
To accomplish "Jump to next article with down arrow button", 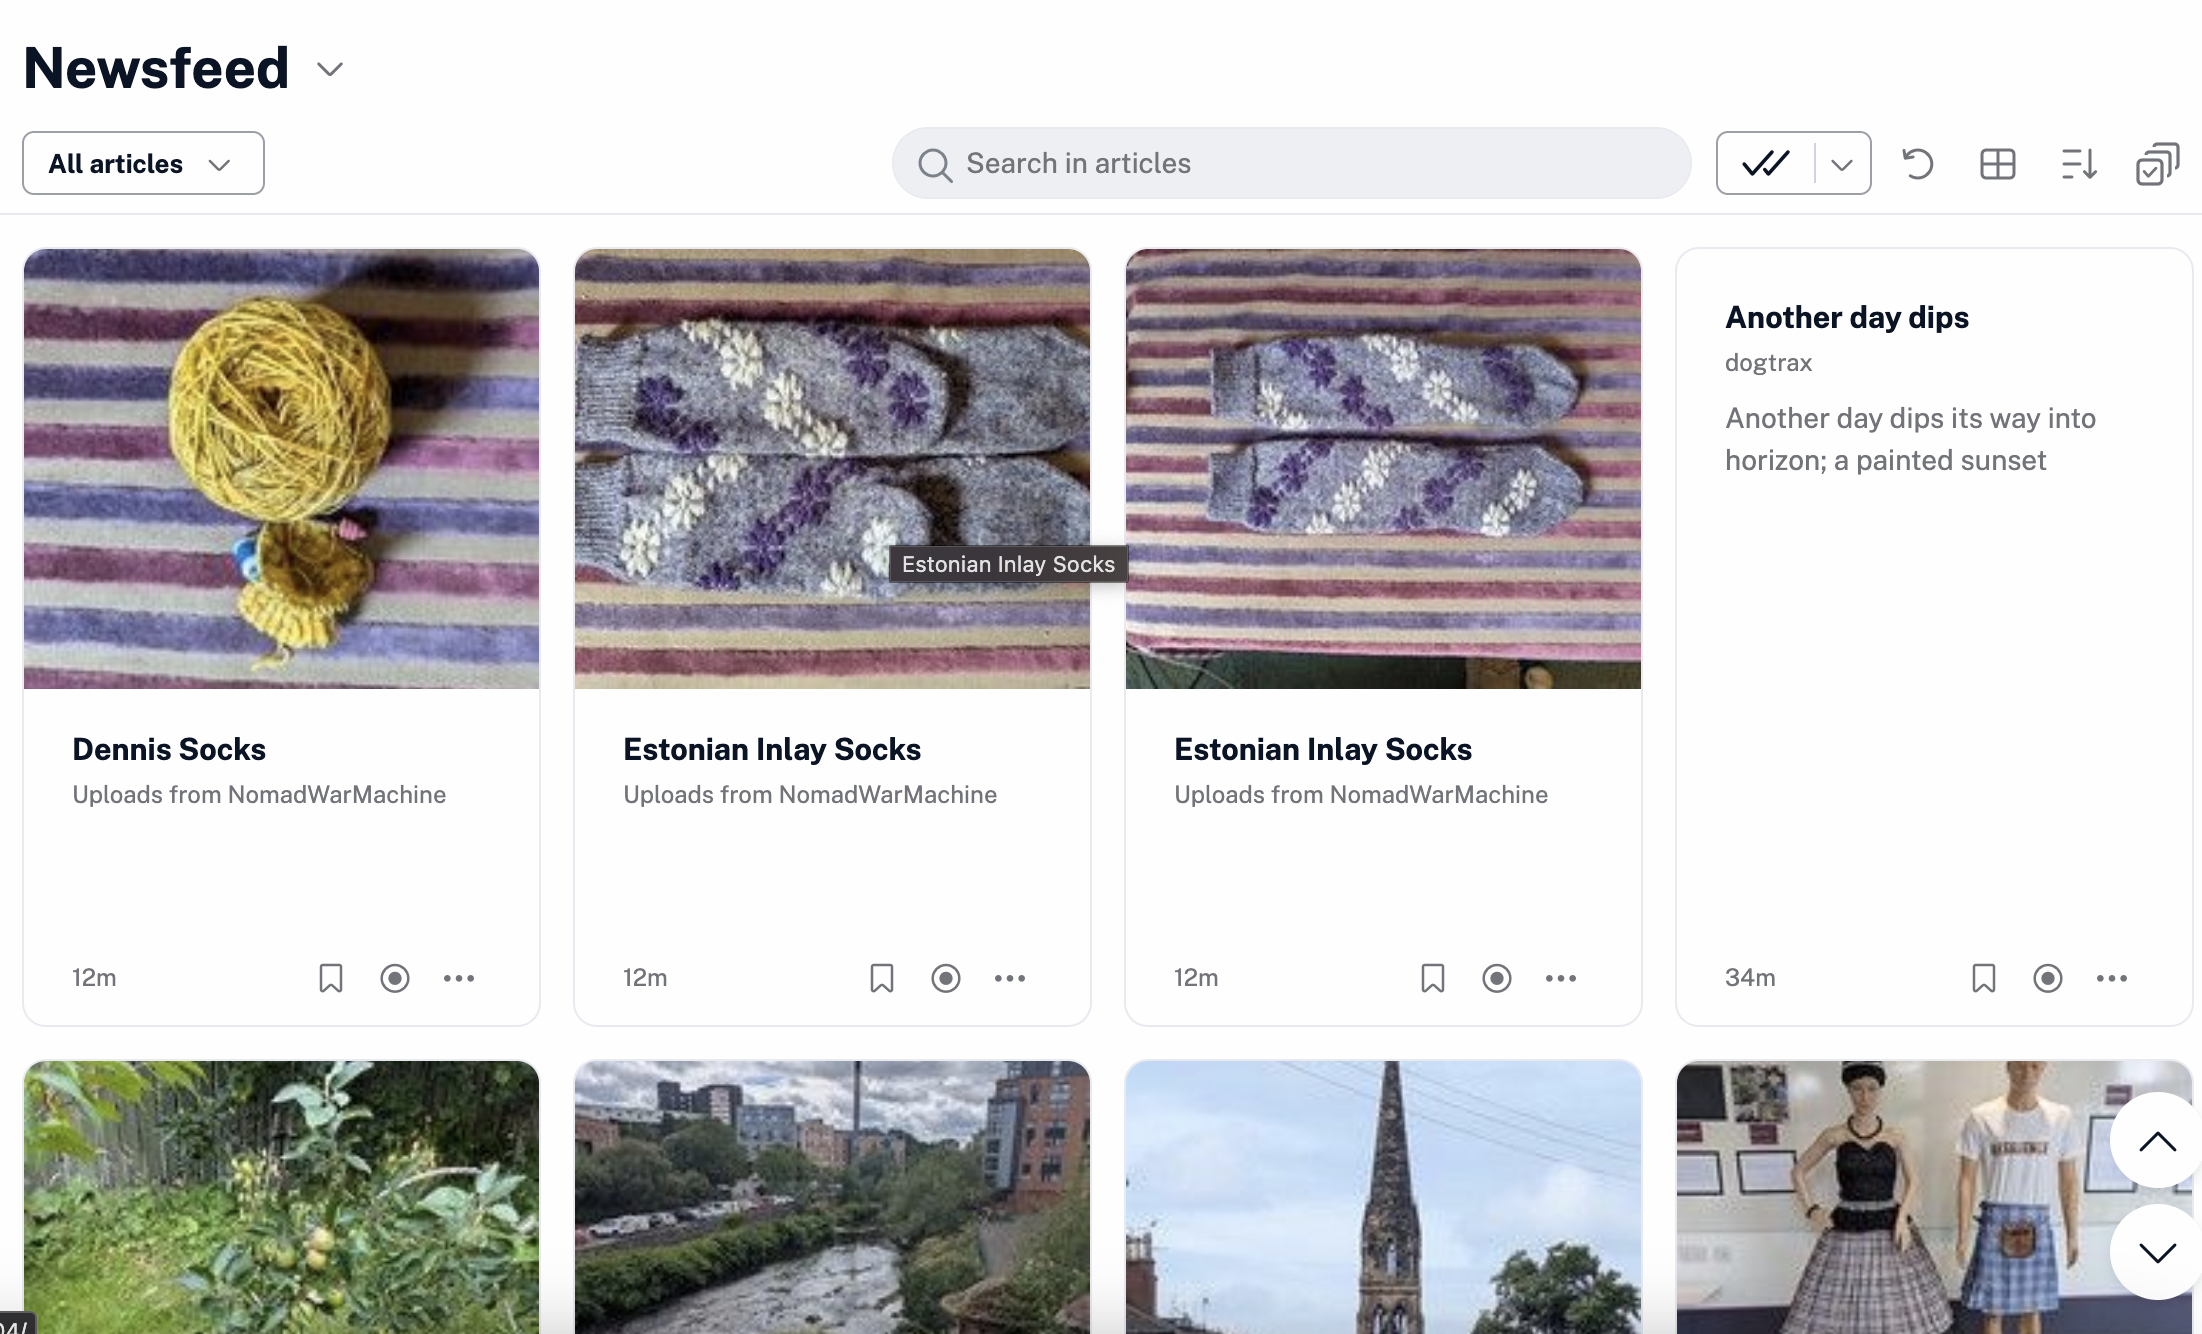I will click(2157, 1252).
